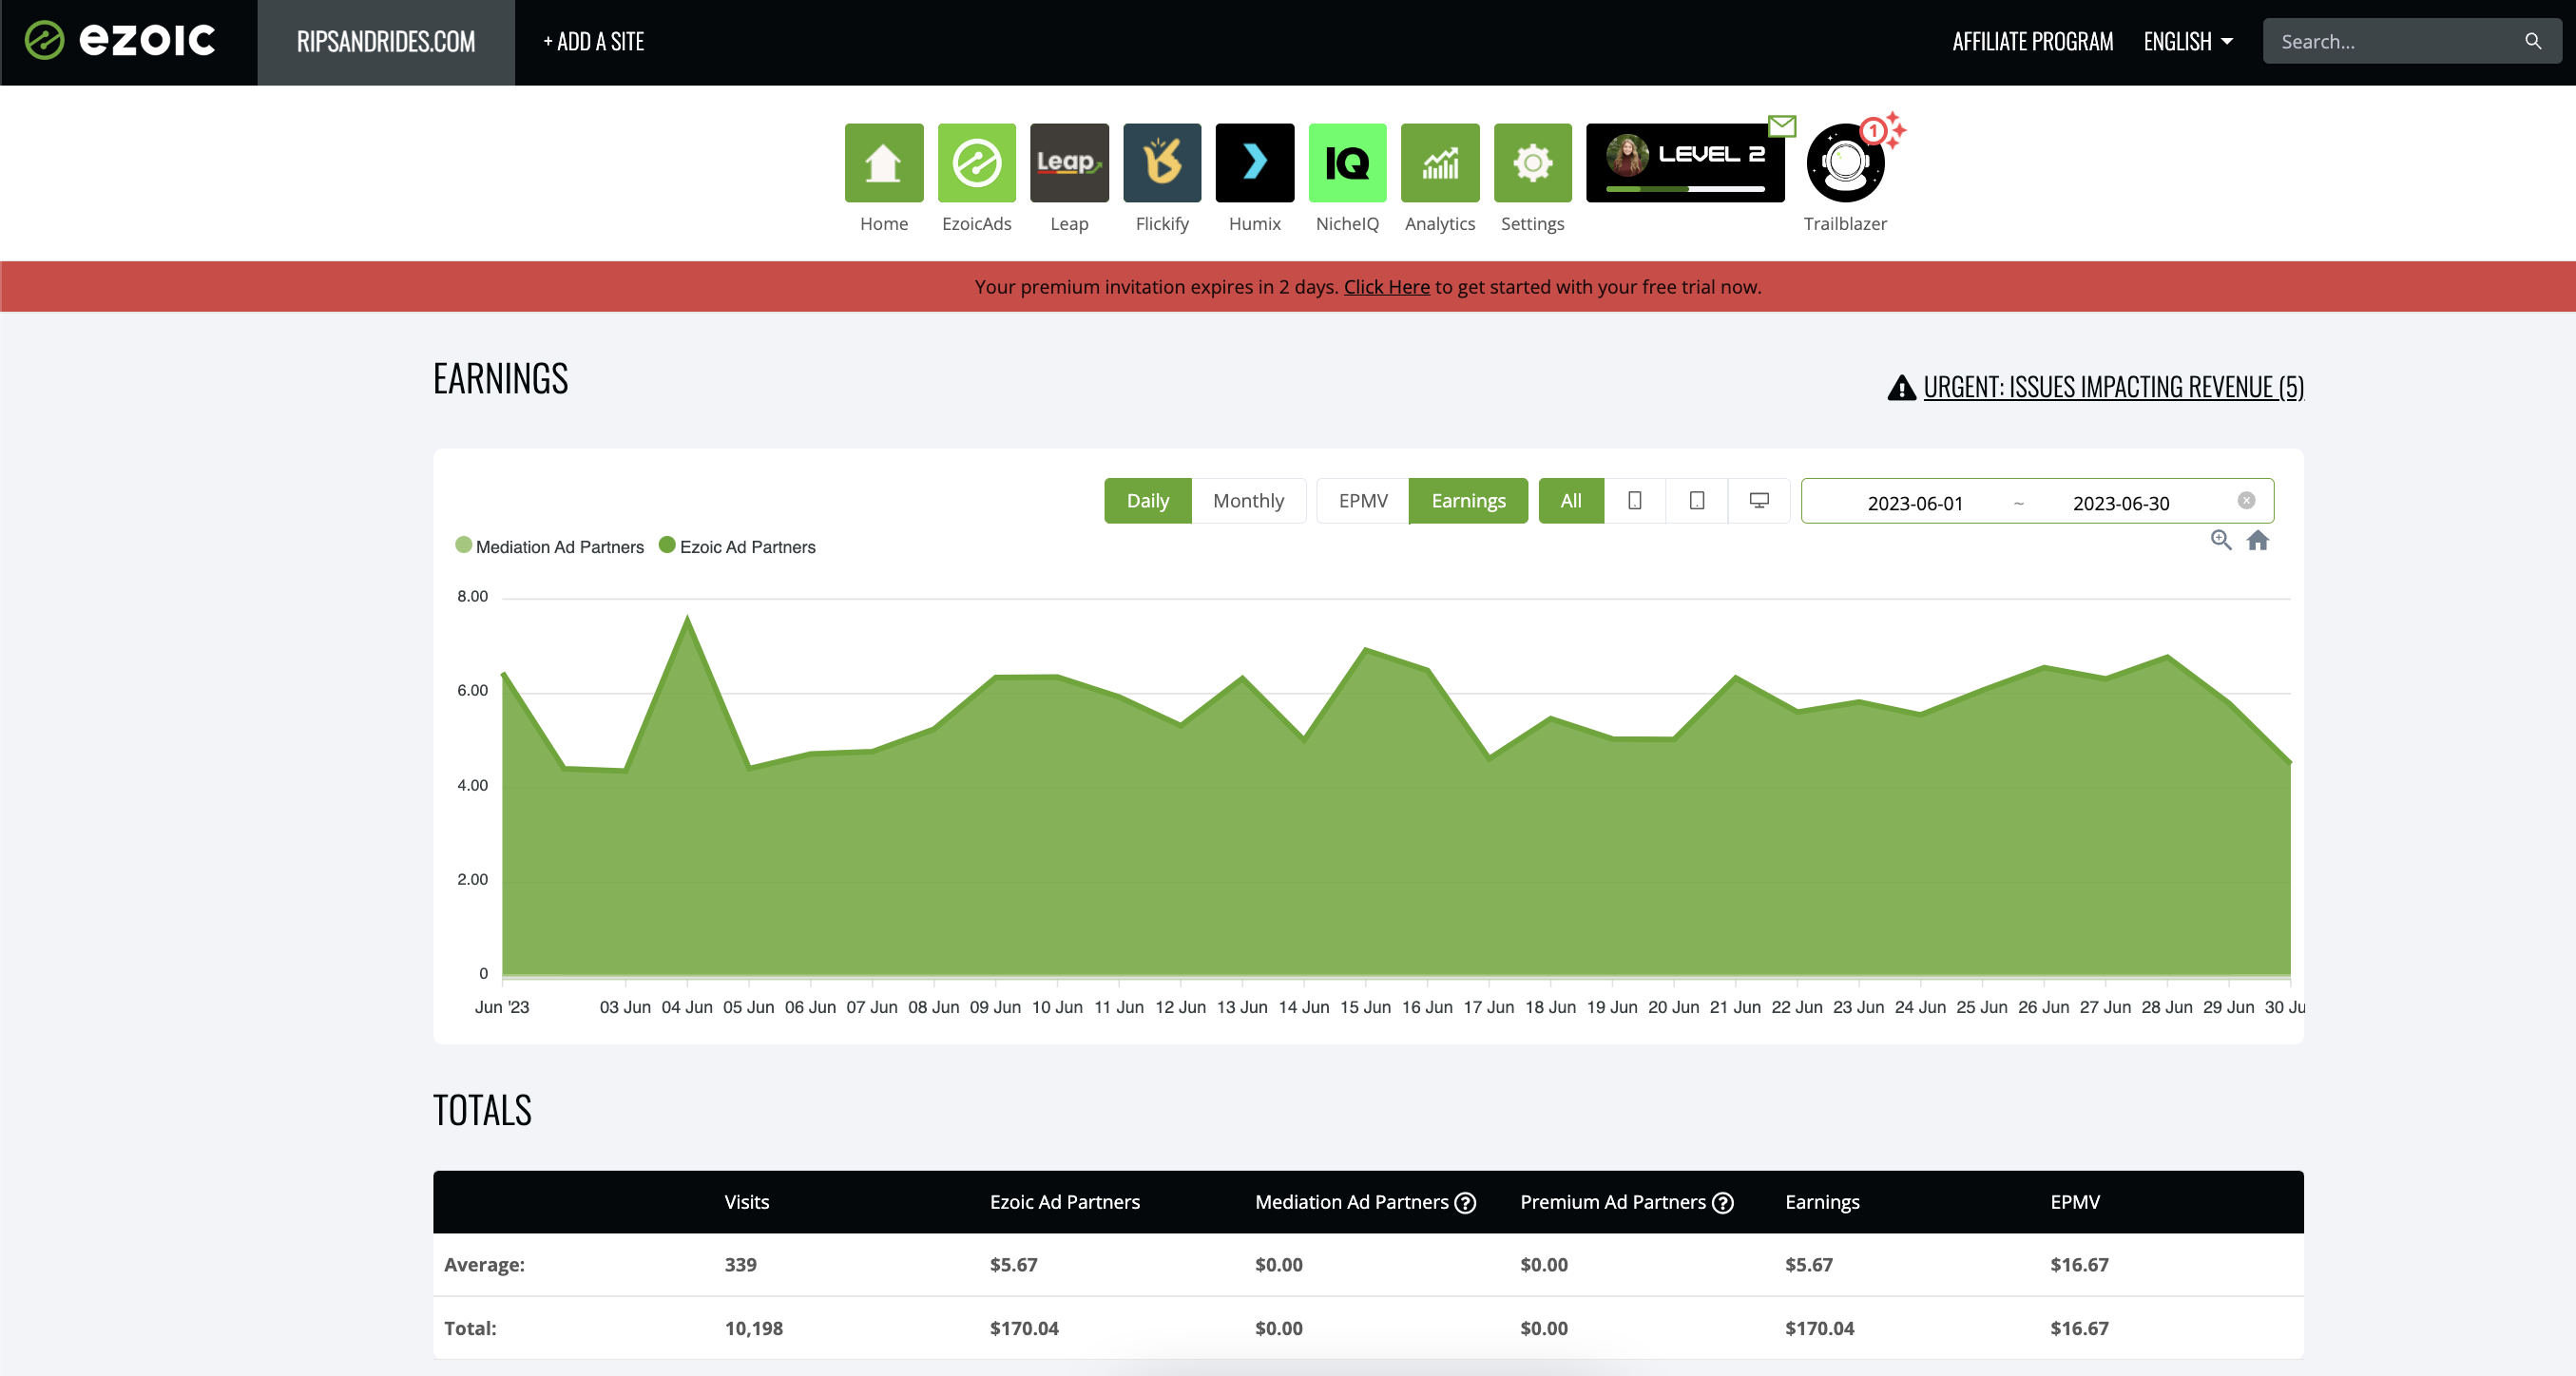
Task: Open the Level 2 profile badge
Action: click(1685, 163)
